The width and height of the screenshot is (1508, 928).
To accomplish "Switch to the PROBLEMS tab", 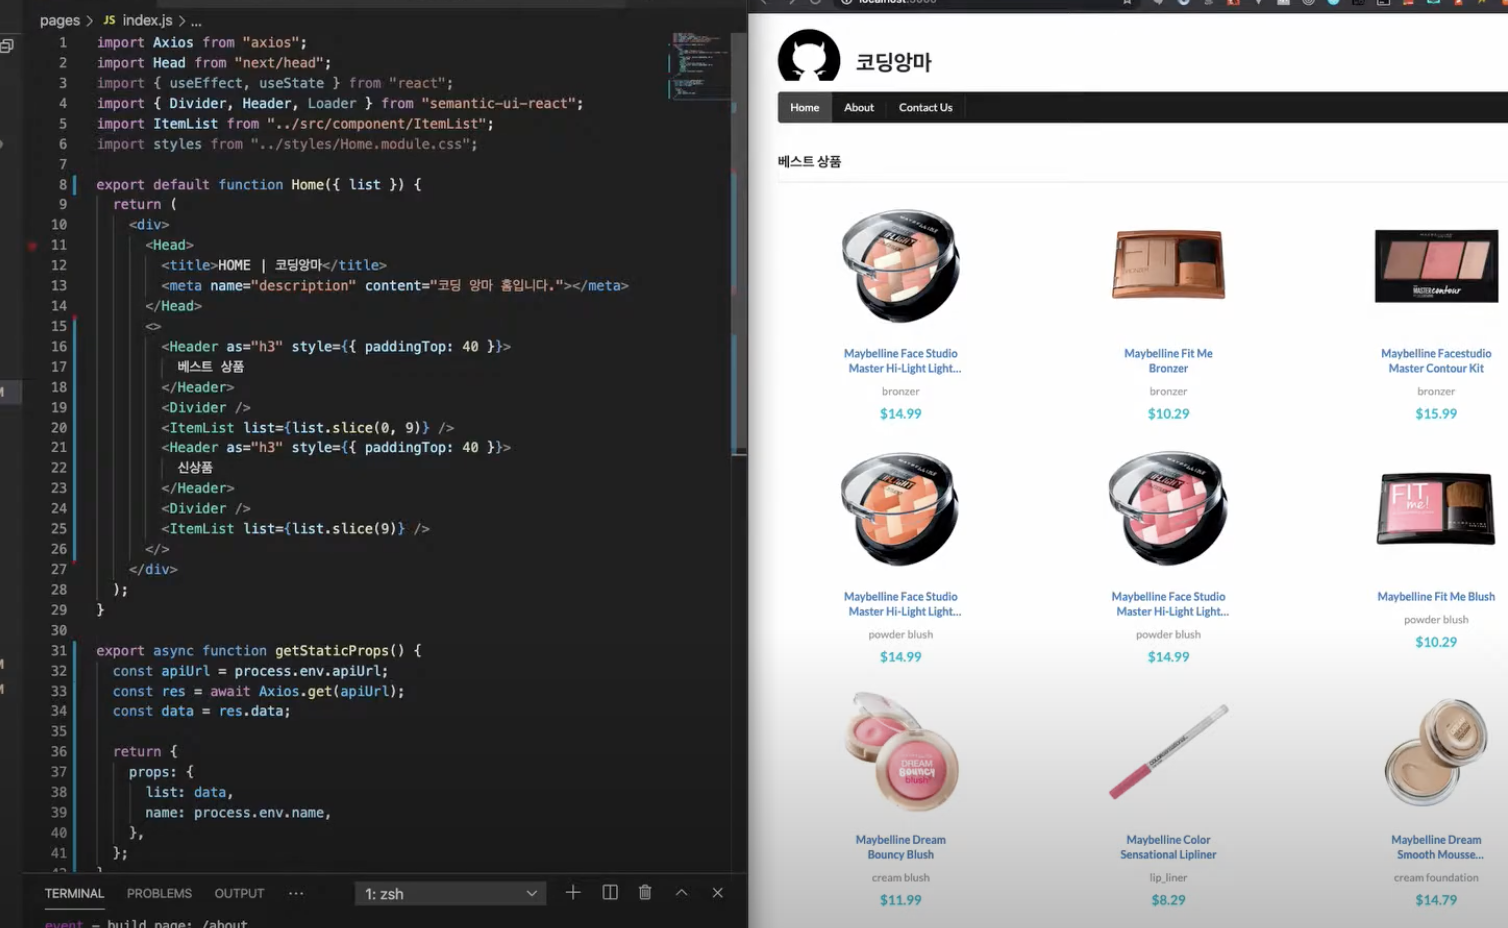I will 159,893.
